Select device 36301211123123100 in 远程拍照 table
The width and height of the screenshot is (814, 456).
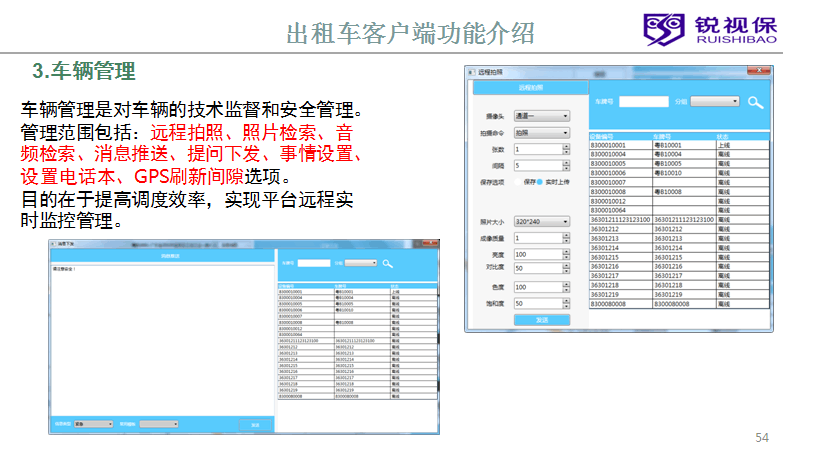pos(679,220)
